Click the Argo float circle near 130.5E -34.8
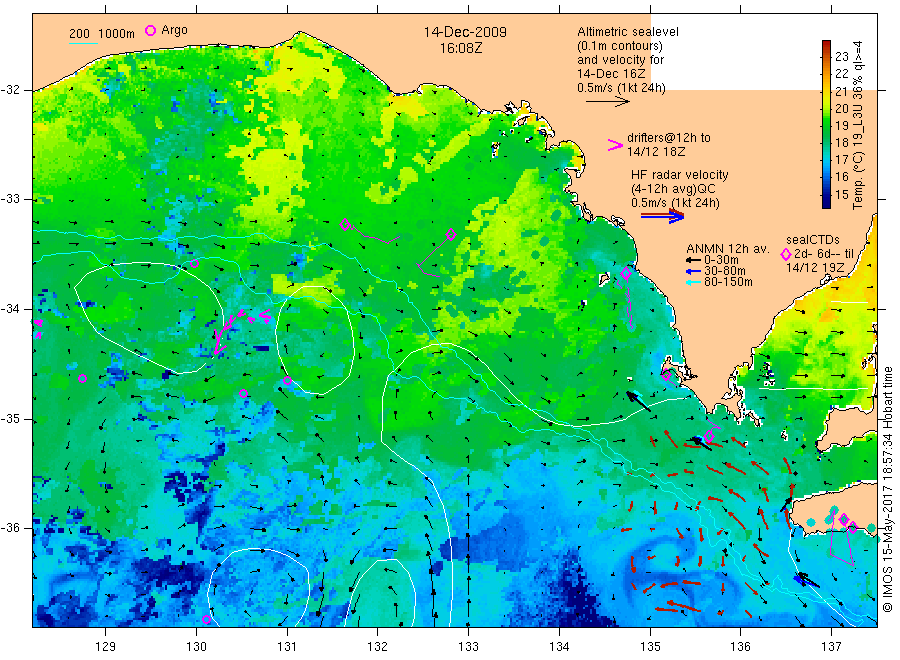900x660 pixels. click(x=243, y=393)
